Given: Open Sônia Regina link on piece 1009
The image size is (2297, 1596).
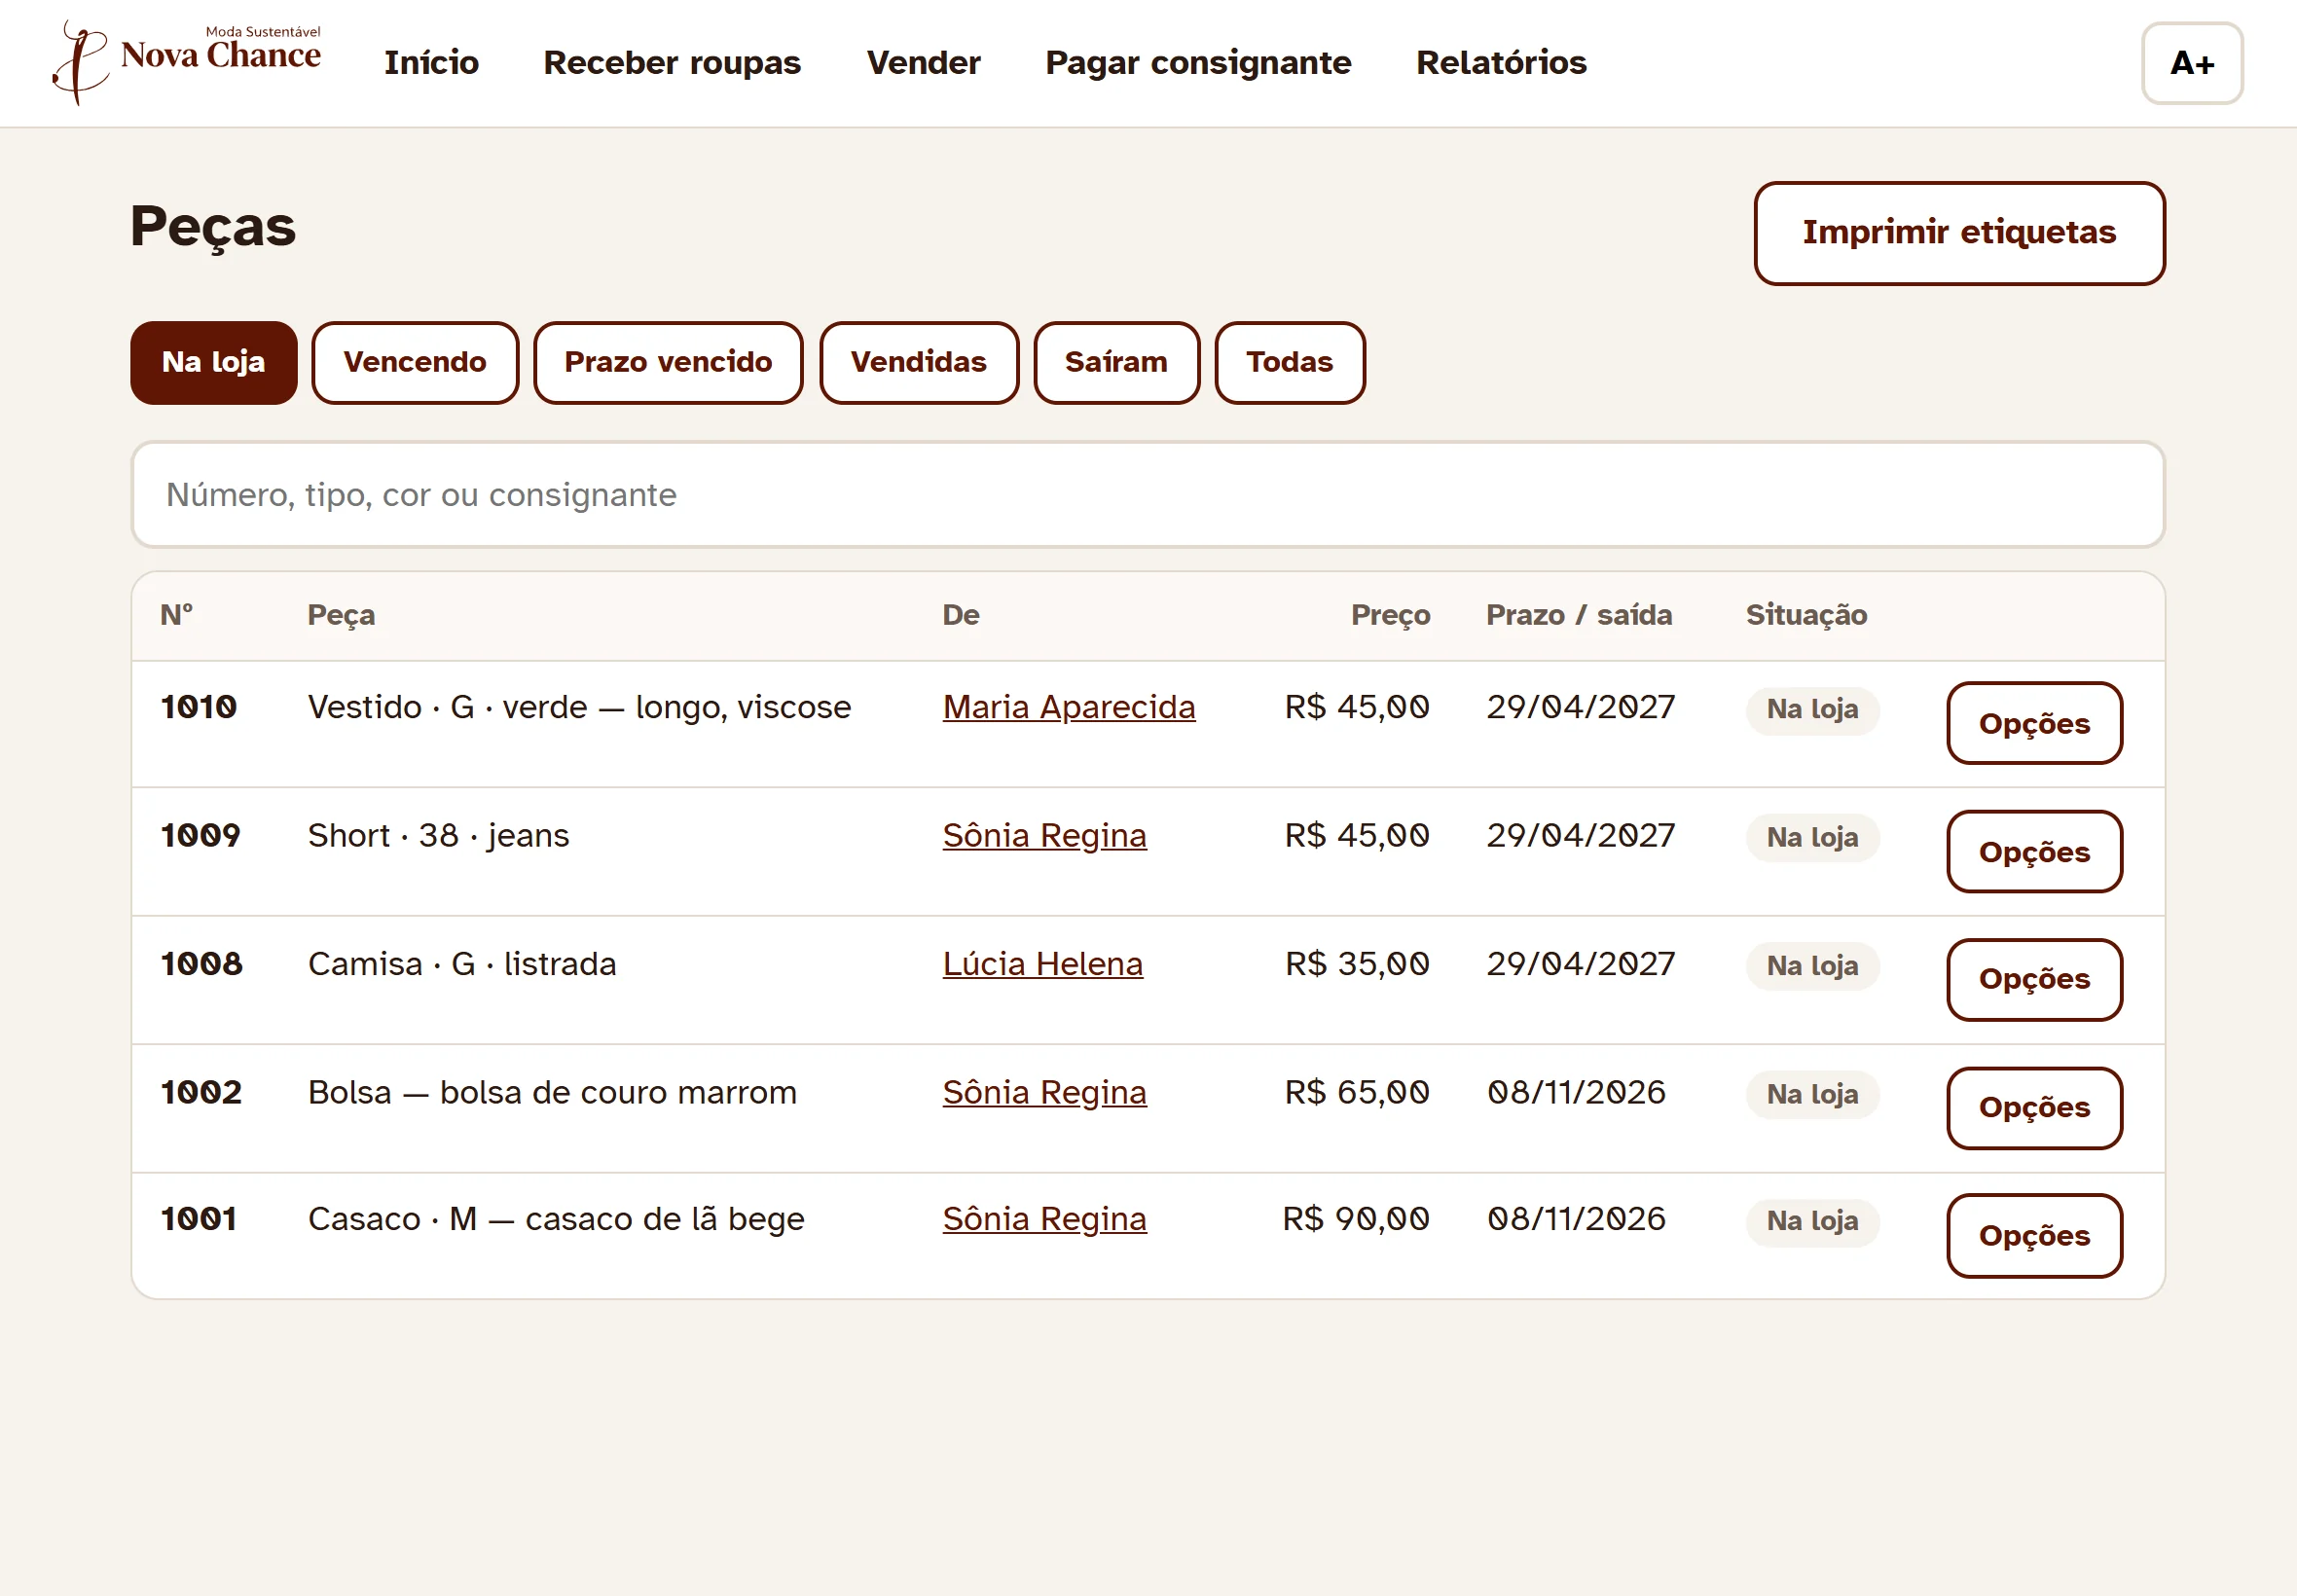Looking at the screenshot, I should tap(1045, 835).
